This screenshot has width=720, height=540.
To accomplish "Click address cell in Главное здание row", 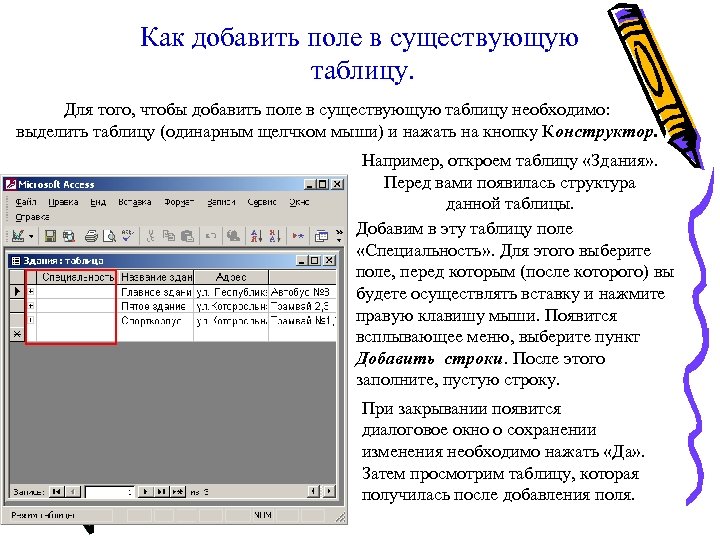I will [231, 292].
